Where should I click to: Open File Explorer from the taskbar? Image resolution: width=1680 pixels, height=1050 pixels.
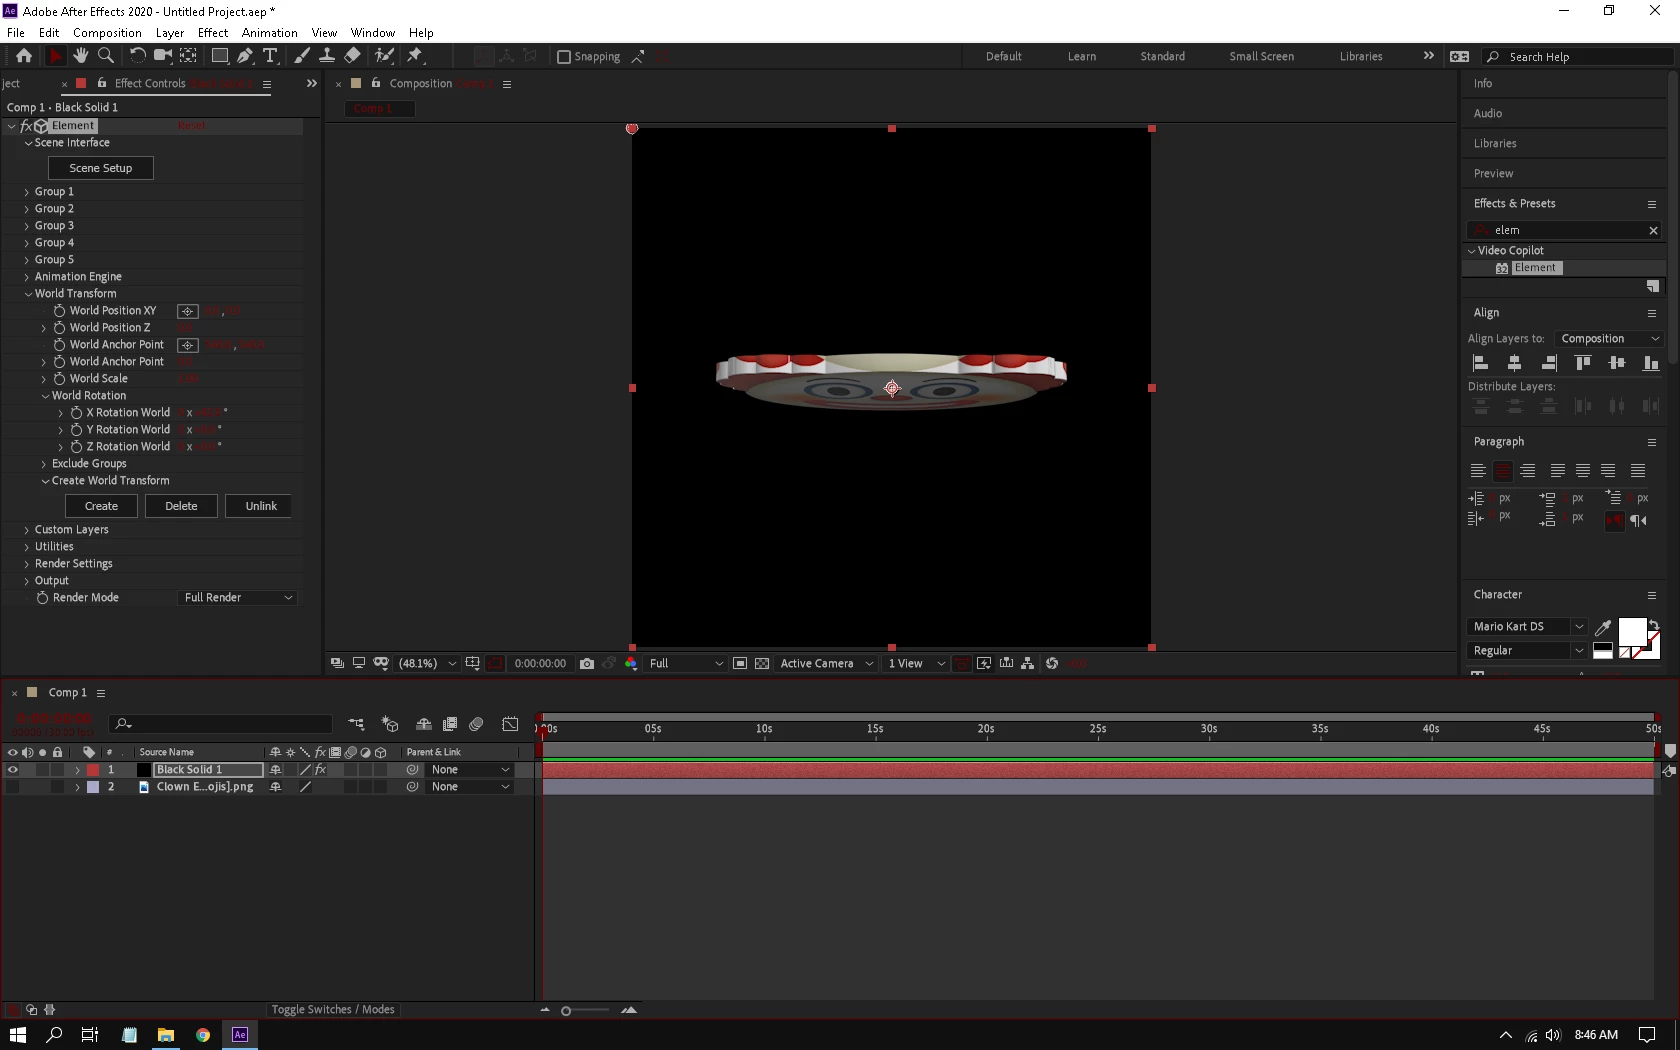(x=166, y=1035)
